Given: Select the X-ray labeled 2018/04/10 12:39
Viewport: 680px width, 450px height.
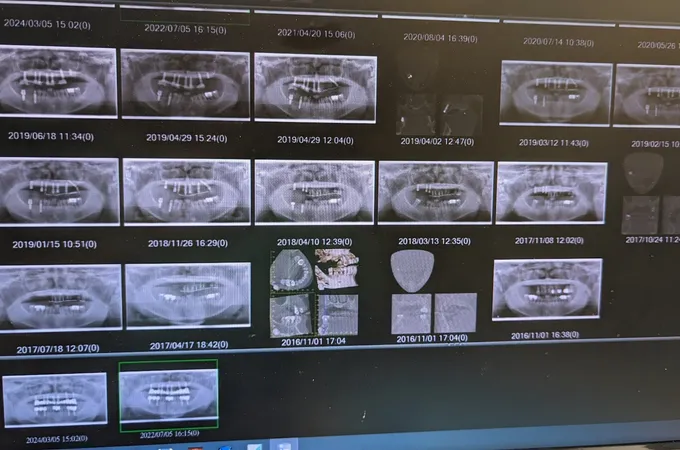Looking at the screenshot, I should pos(314,192).
